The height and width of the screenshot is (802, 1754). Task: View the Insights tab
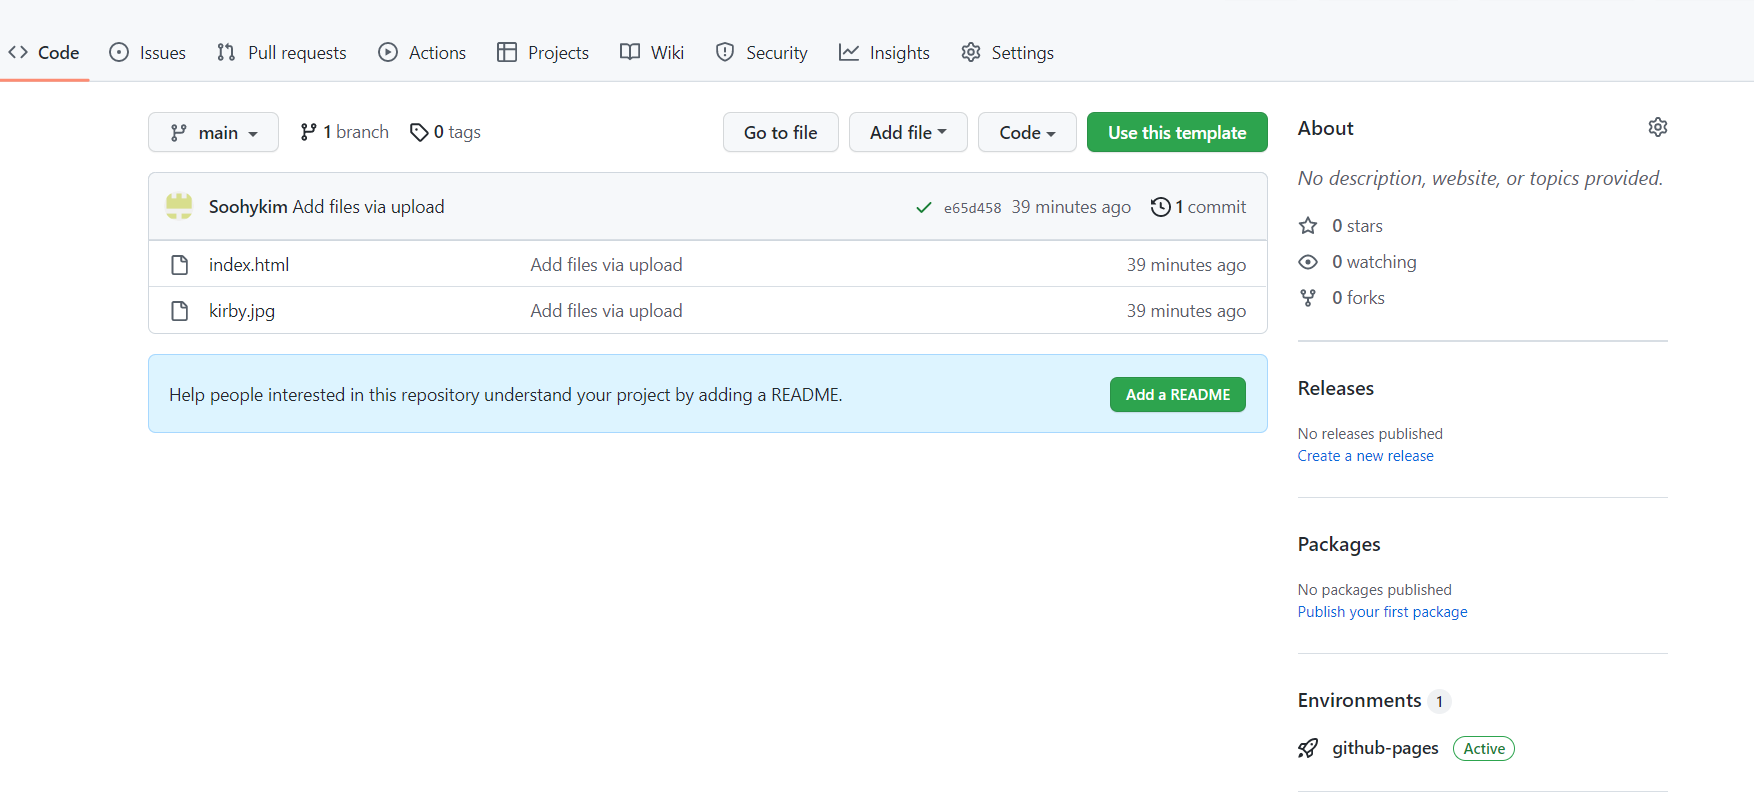pyautogui.click(x=884, y=53)
